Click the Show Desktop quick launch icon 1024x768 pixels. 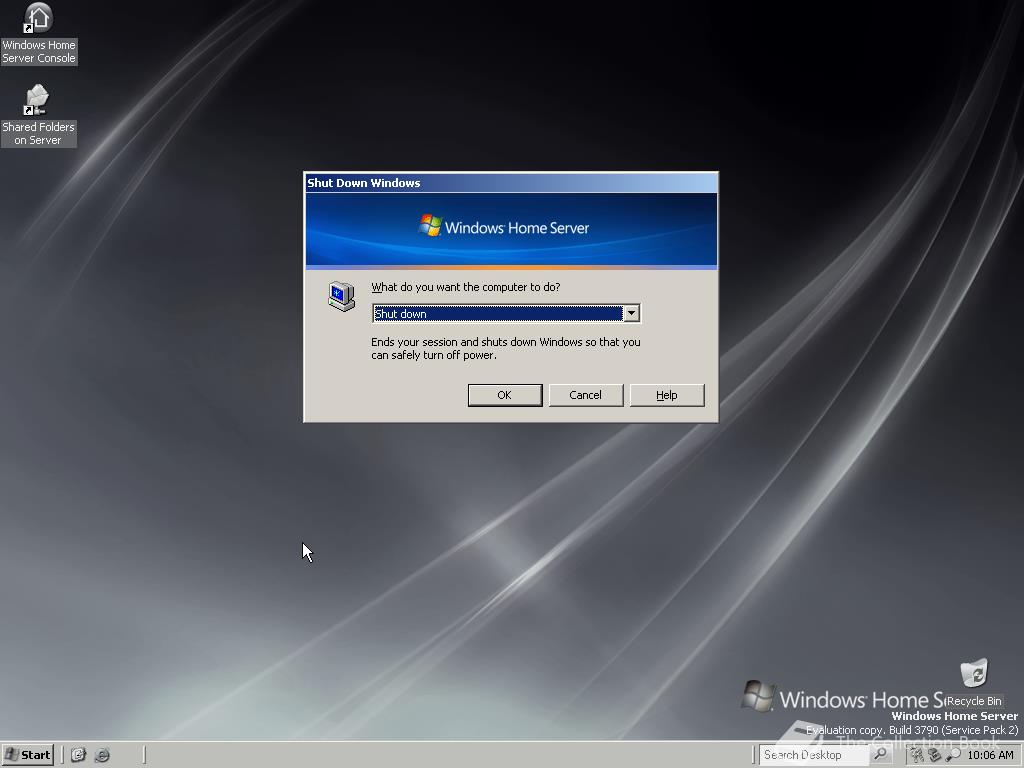[78, 755]
